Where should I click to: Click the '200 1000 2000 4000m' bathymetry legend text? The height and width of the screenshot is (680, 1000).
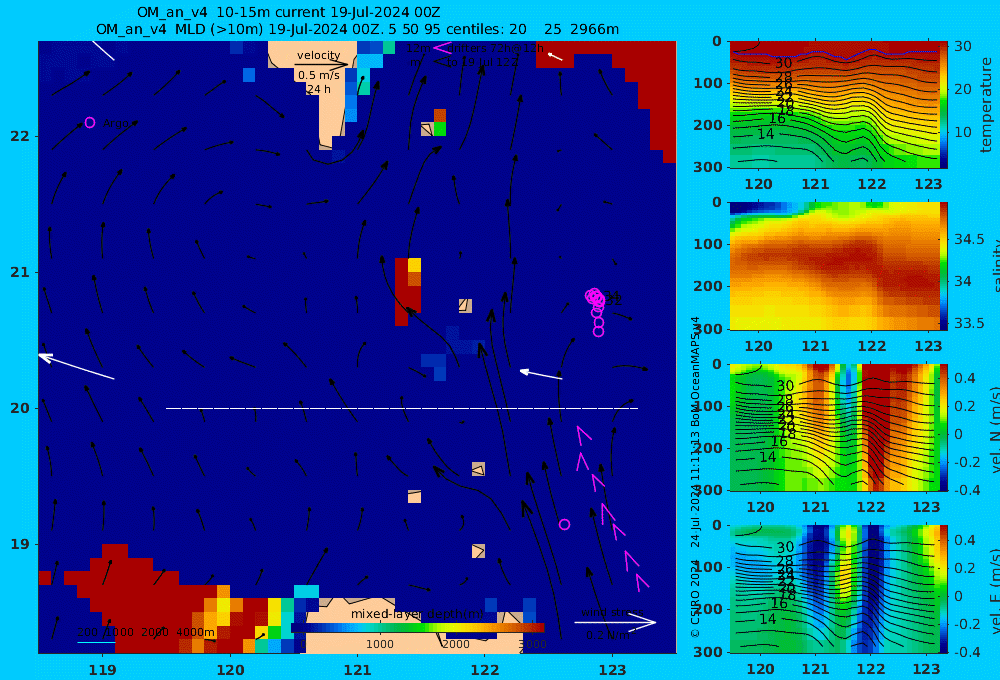click(x=145, y=632)
